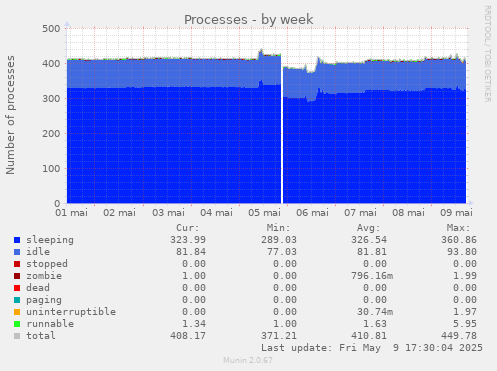Click the sleeping legend color swatch

pyautogui.click(x=17, y=240)
